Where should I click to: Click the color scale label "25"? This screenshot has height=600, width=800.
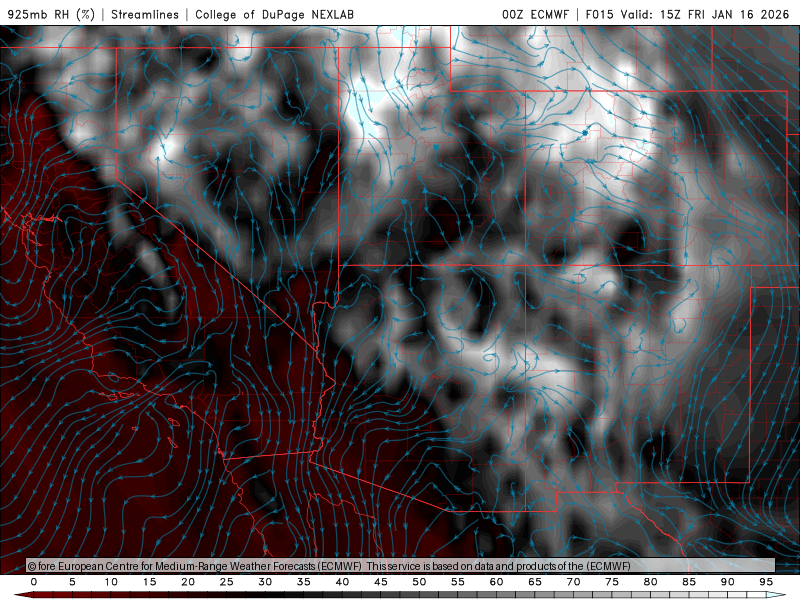coord(227,582)
